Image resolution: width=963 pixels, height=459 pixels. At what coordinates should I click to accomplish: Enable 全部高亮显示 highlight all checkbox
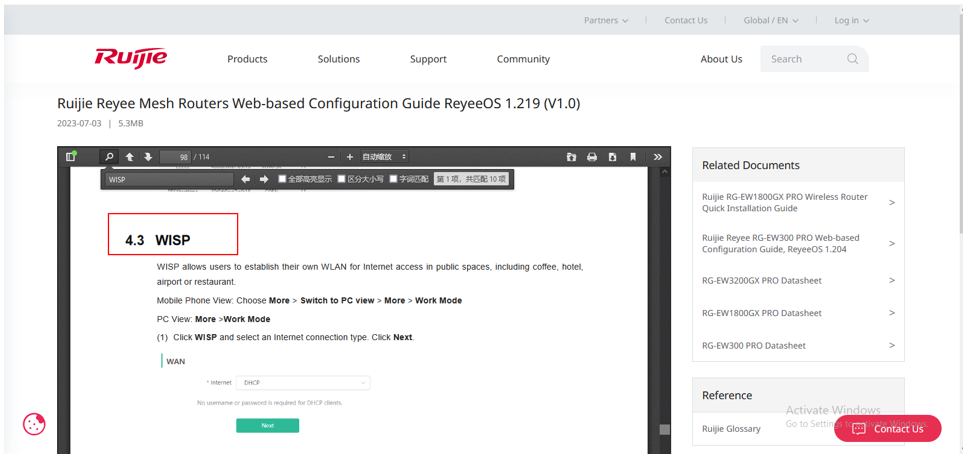pyautogui.click(x=283, y=179)
